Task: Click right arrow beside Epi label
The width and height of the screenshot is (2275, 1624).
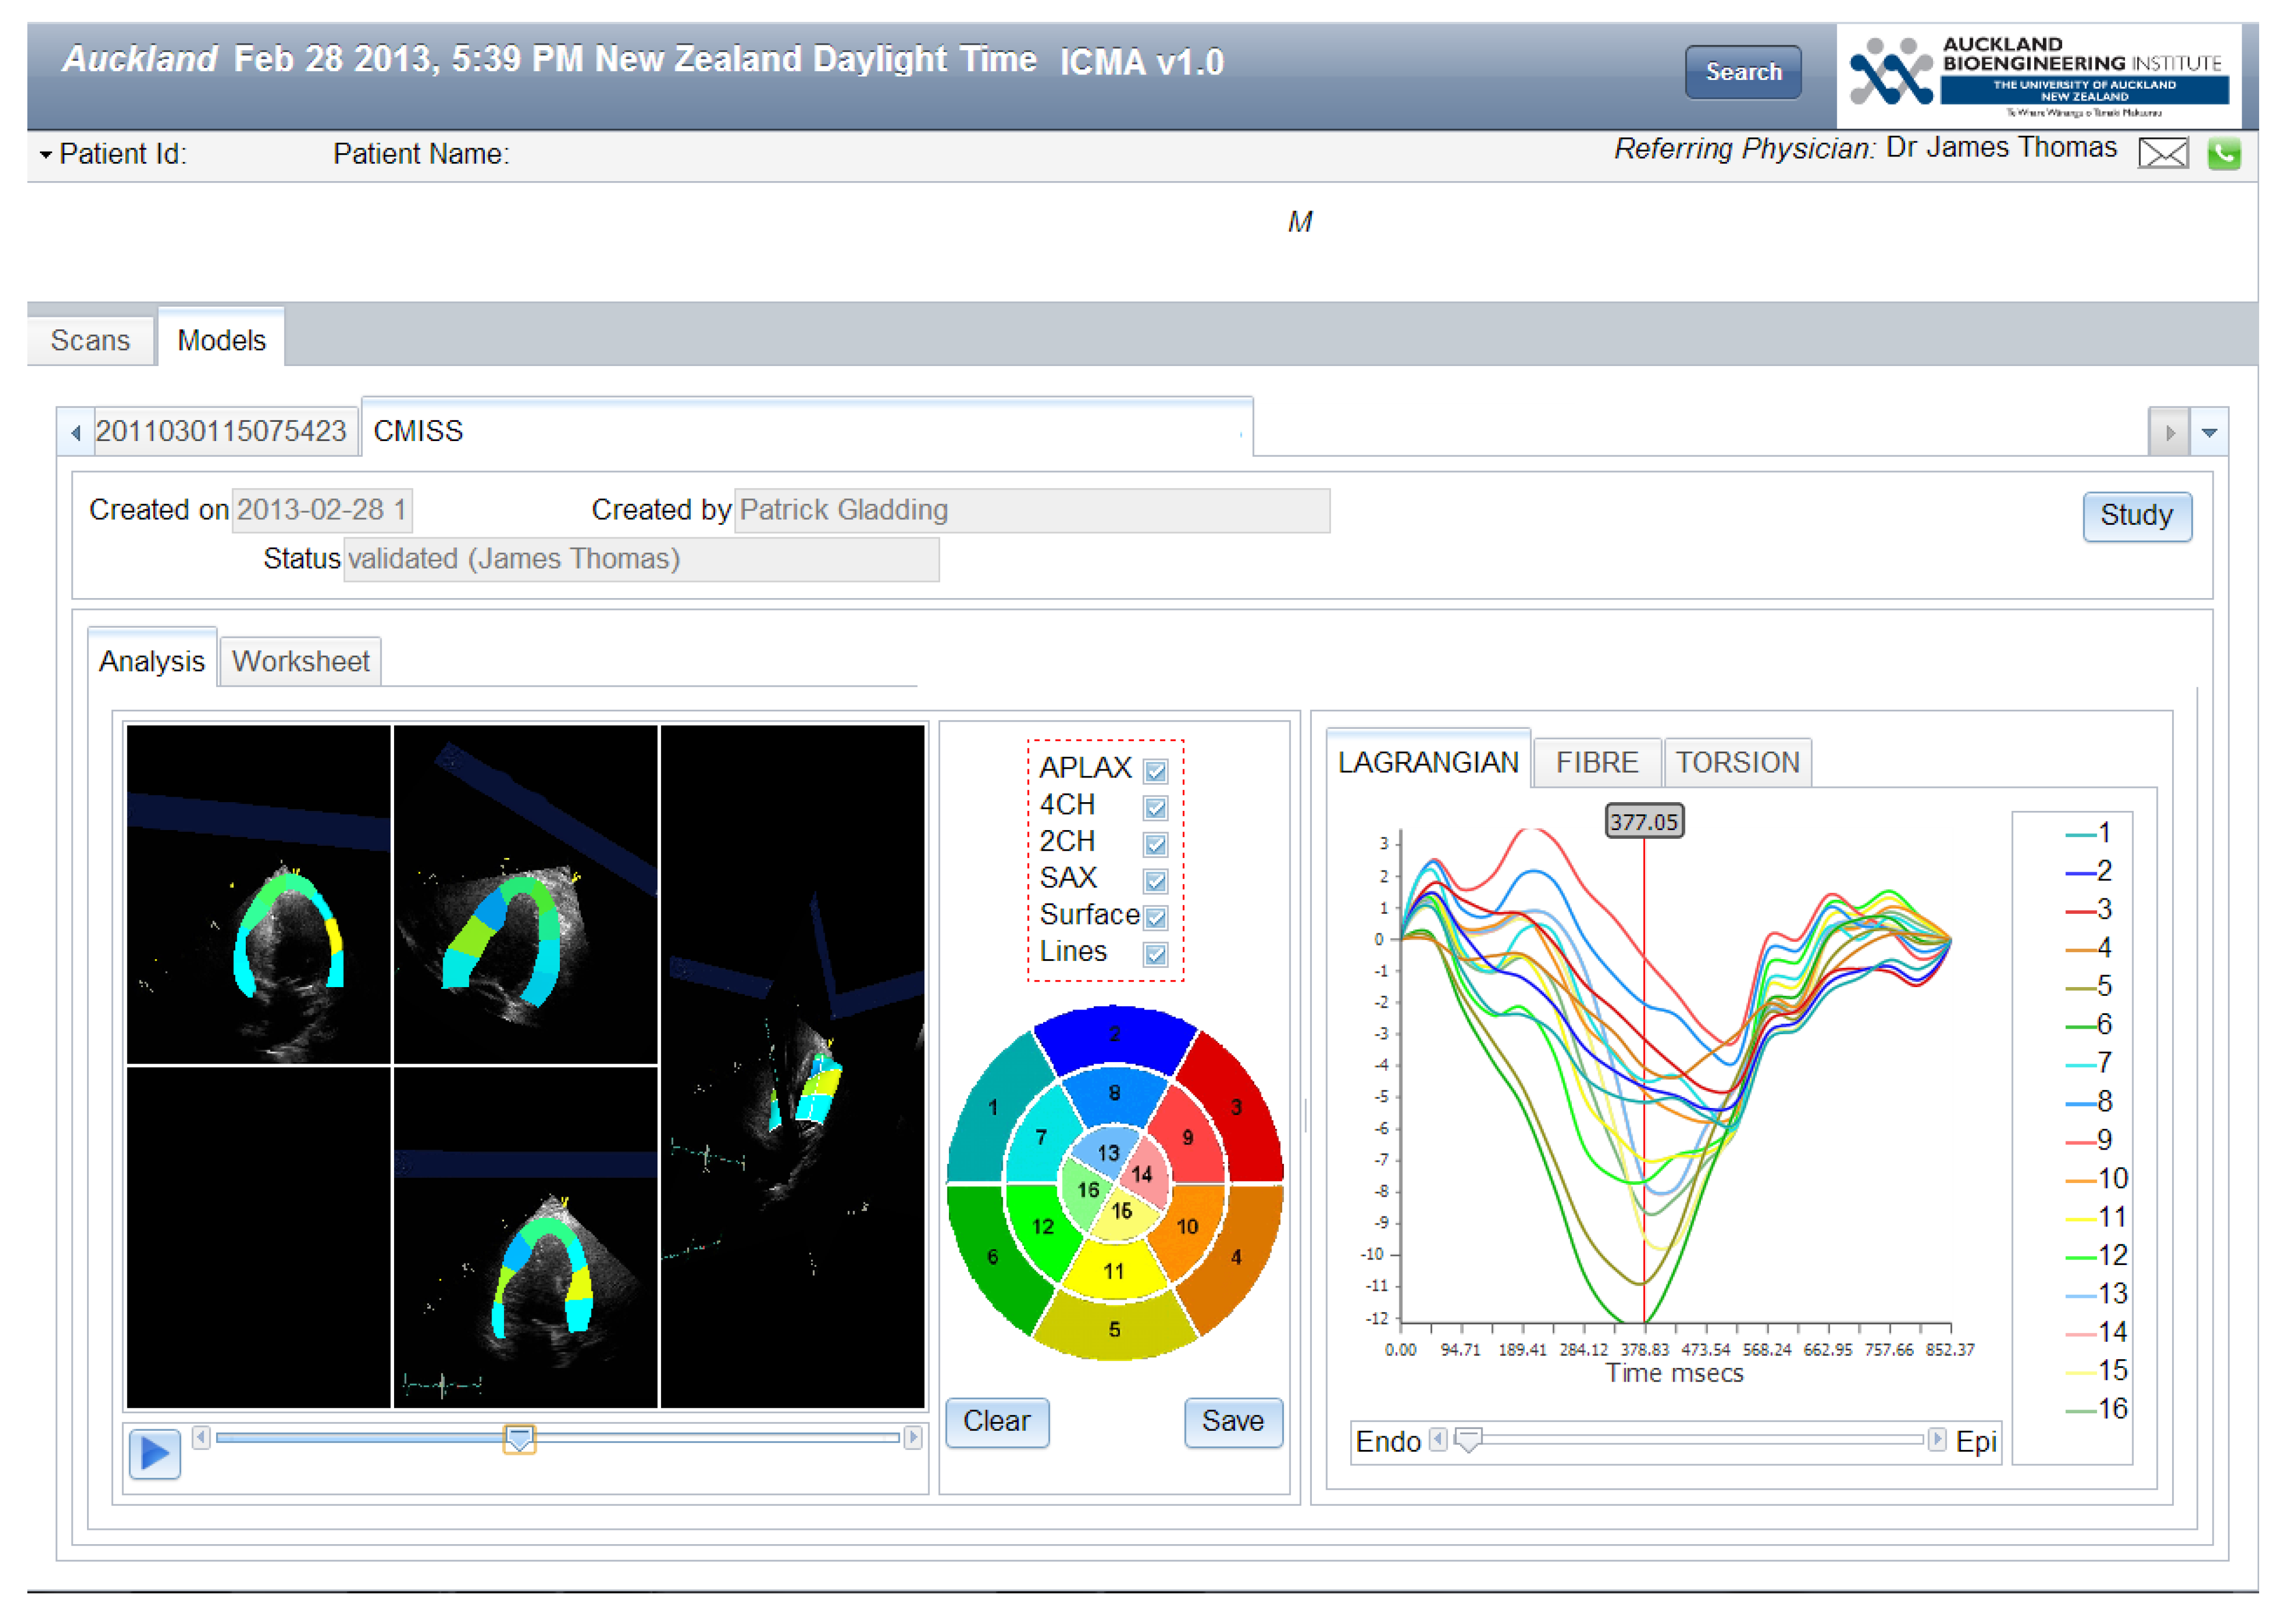Action: pos(1936,1439)
